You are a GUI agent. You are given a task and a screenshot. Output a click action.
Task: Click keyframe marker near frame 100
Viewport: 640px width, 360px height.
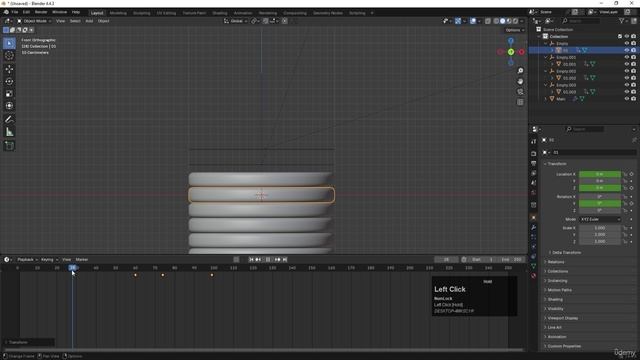(x=212, y=275)
